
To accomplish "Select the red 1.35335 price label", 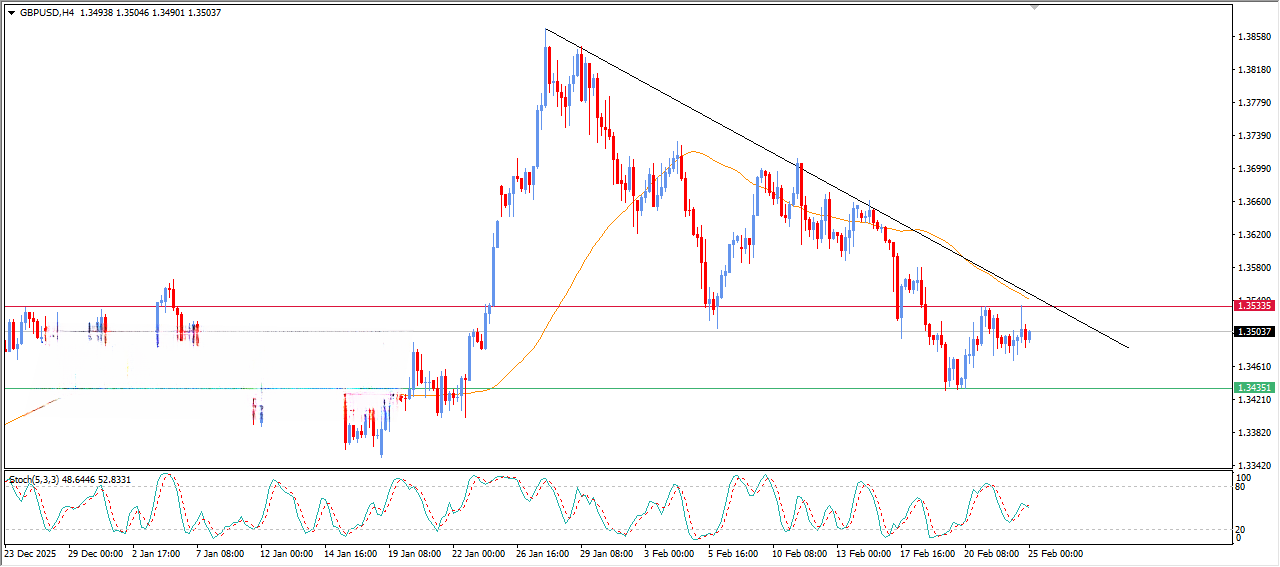I will click(1254, 307).
